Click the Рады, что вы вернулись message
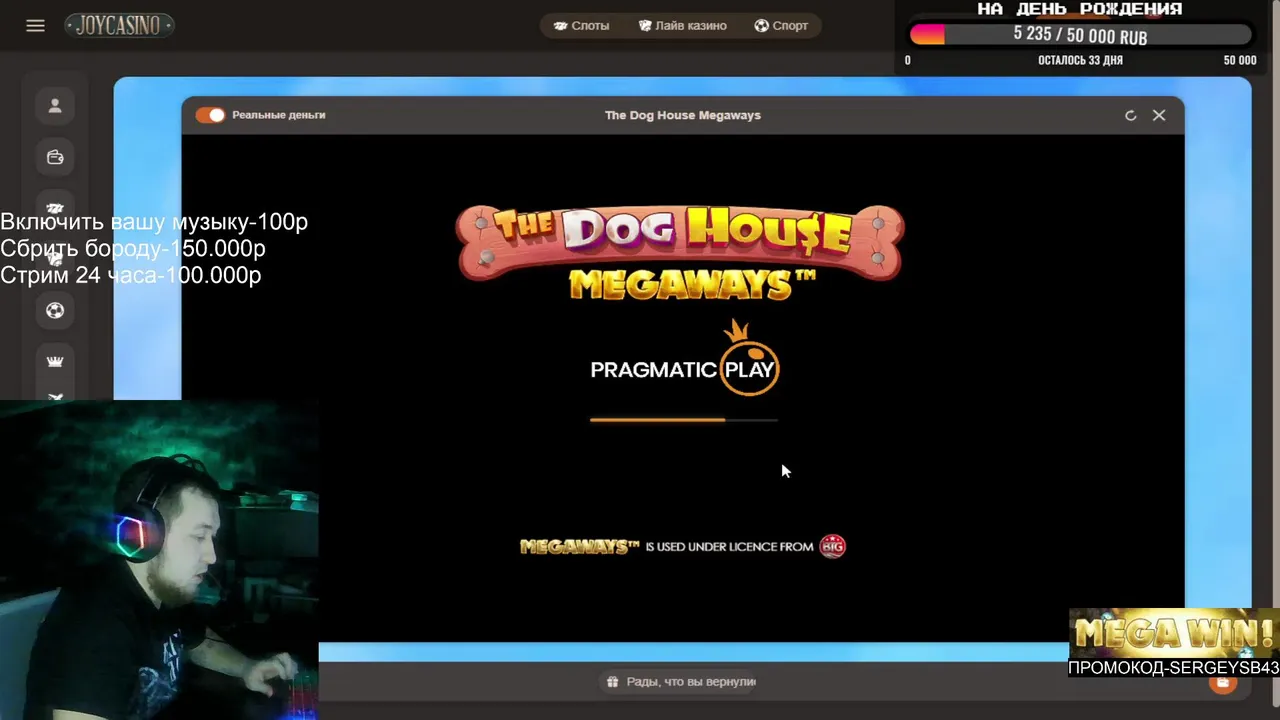This screenshot has height=720, width=1280. pos(691,681)
